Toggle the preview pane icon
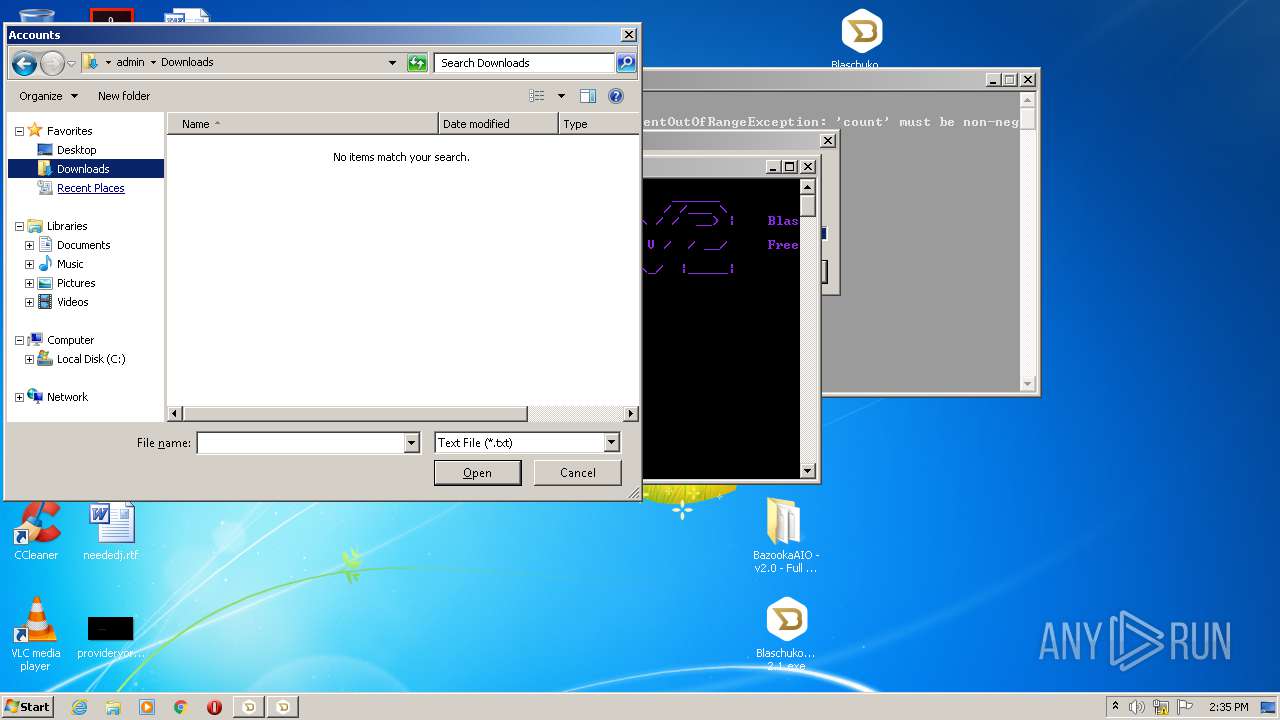 tap(588, 96)
